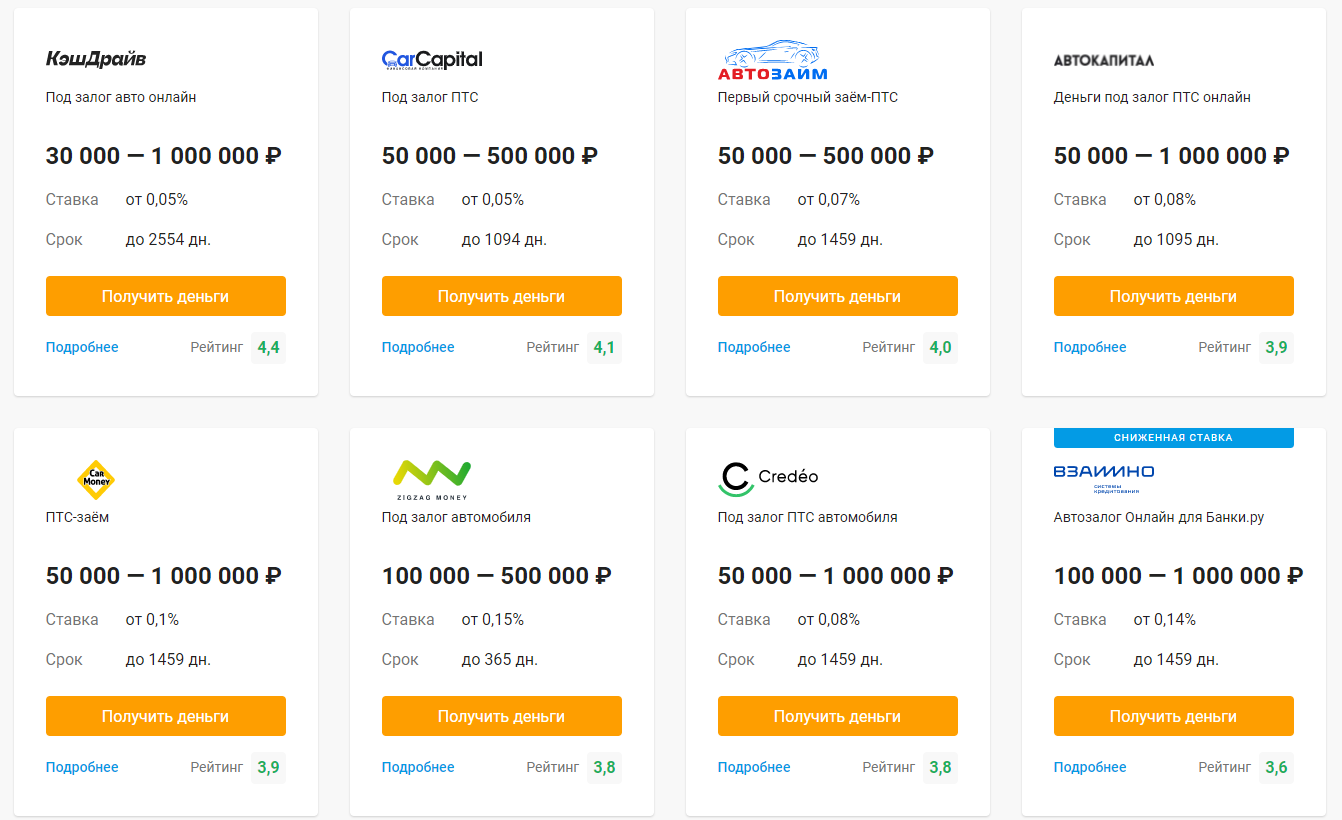Open Подробнее link for Автокапитал
This screenshot has width=1342, height=820.
1090,348
